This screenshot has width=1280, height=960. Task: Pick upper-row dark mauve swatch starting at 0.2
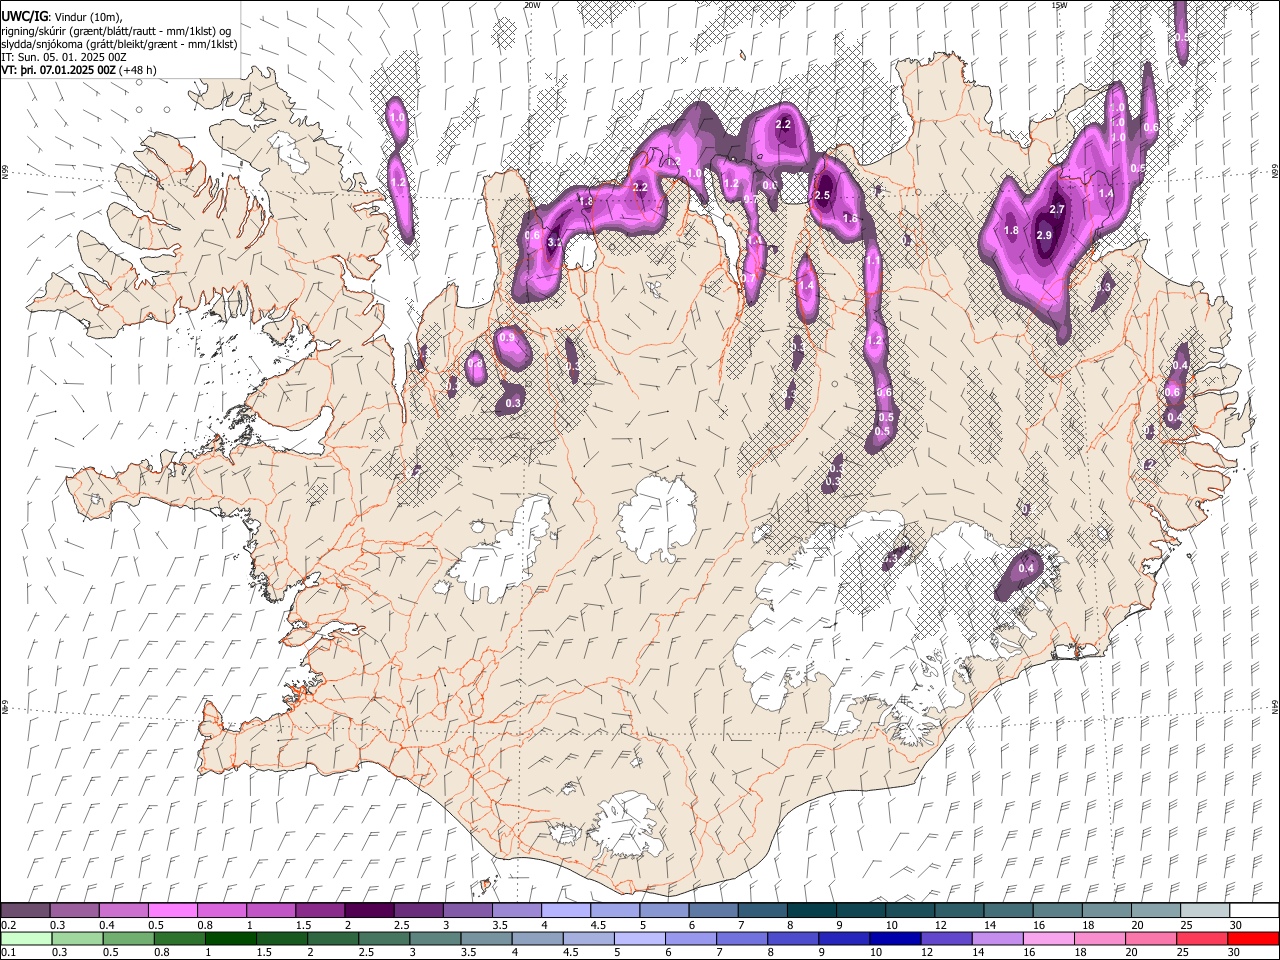point(25,911)
